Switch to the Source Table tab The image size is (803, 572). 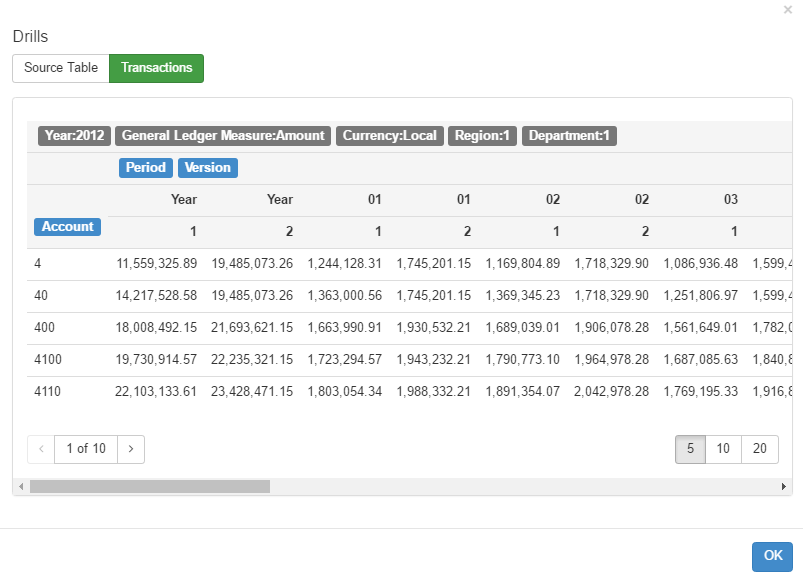click(61, 68)
